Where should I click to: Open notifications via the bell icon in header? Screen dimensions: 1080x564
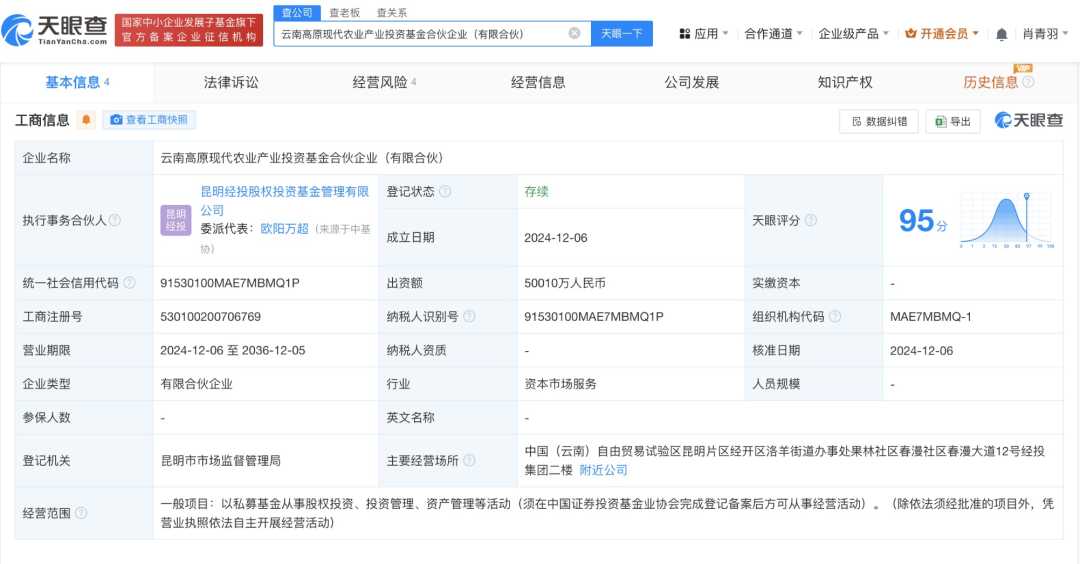coord(1001,34)
